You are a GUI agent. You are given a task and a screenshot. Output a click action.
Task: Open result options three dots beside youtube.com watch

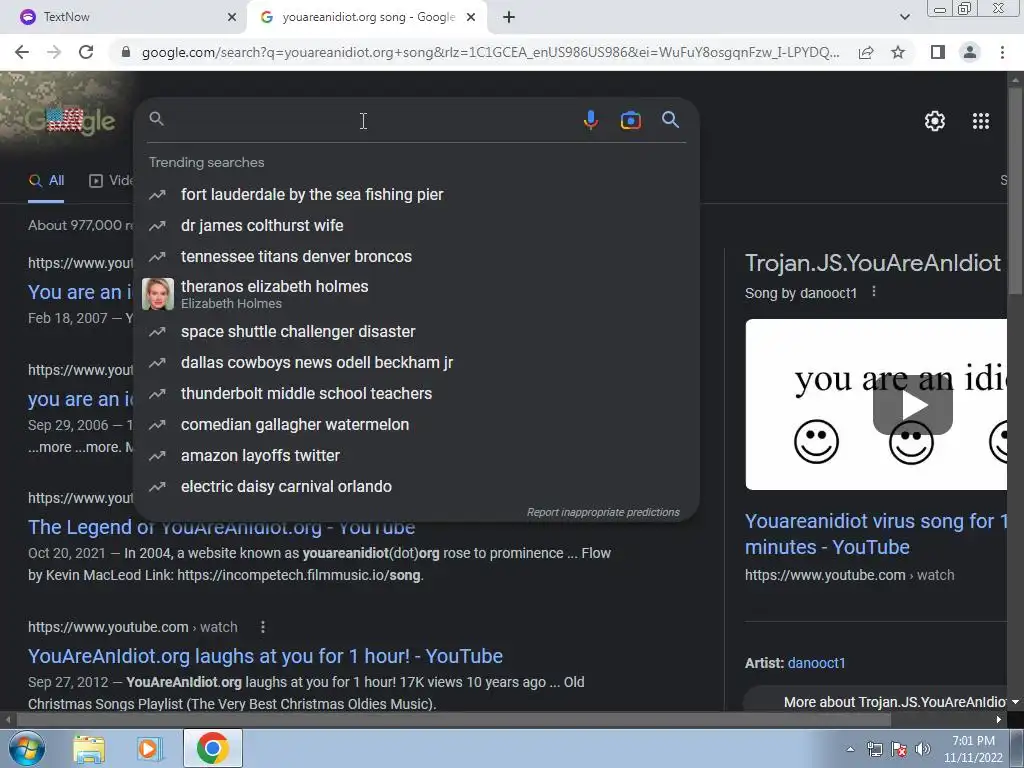click(263, 627)
